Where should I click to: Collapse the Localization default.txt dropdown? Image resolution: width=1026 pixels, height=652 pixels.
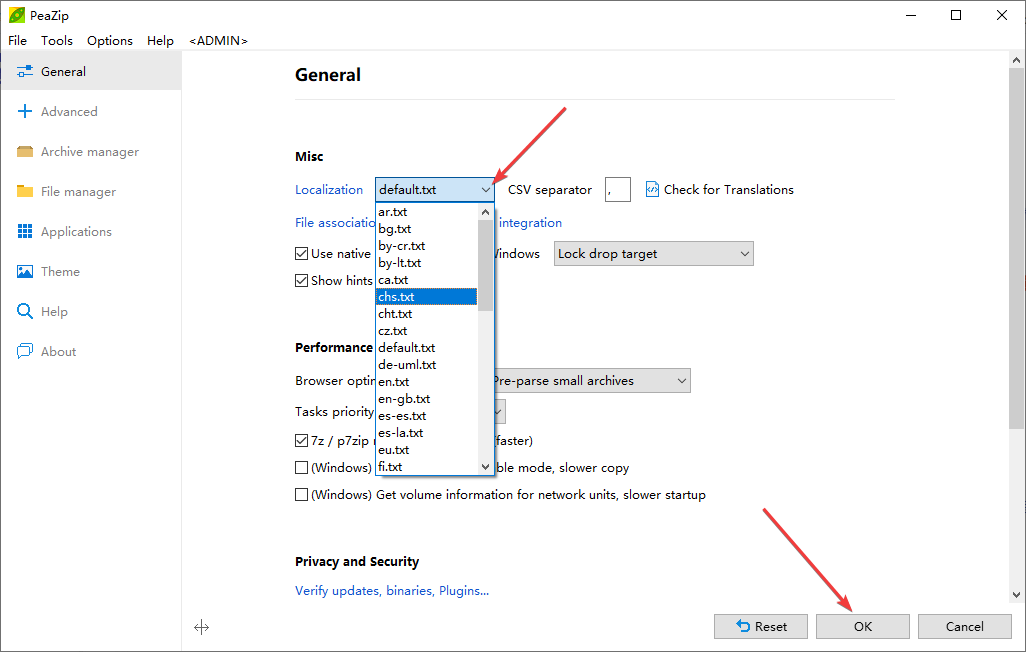(485, 190)
